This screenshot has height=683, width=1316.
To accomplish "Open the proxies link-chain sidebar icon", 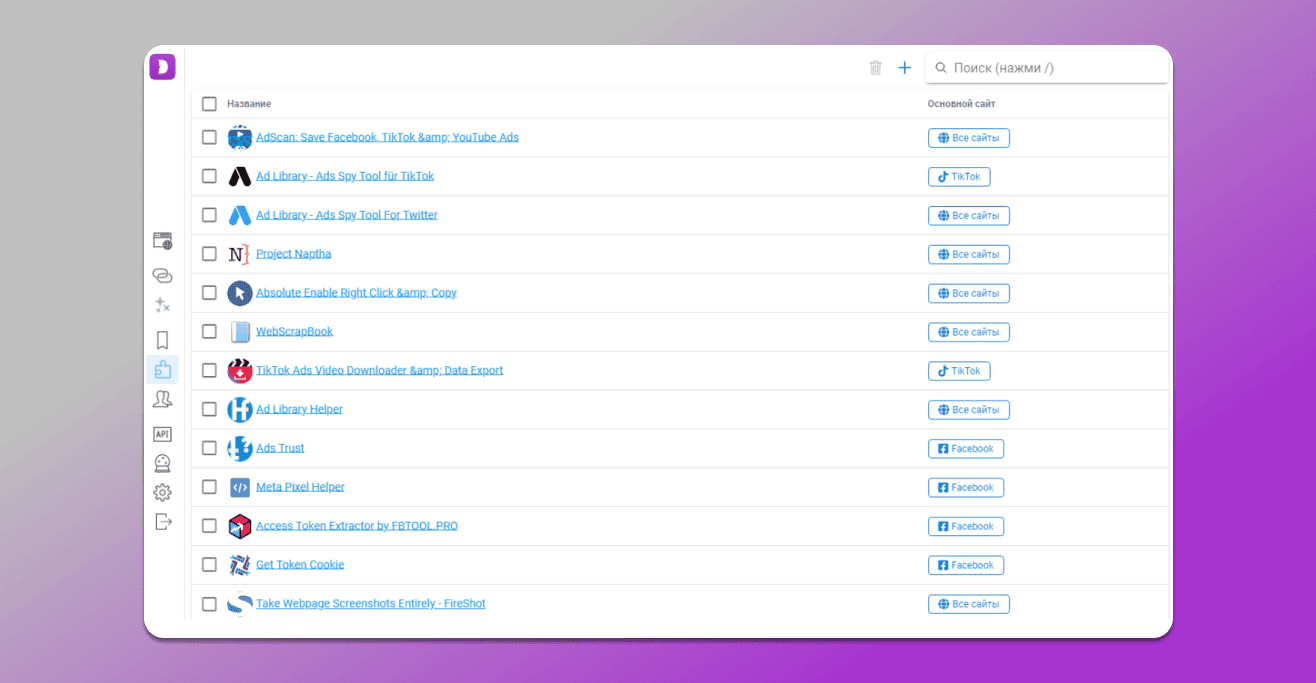I will click(x=162, y=275).
